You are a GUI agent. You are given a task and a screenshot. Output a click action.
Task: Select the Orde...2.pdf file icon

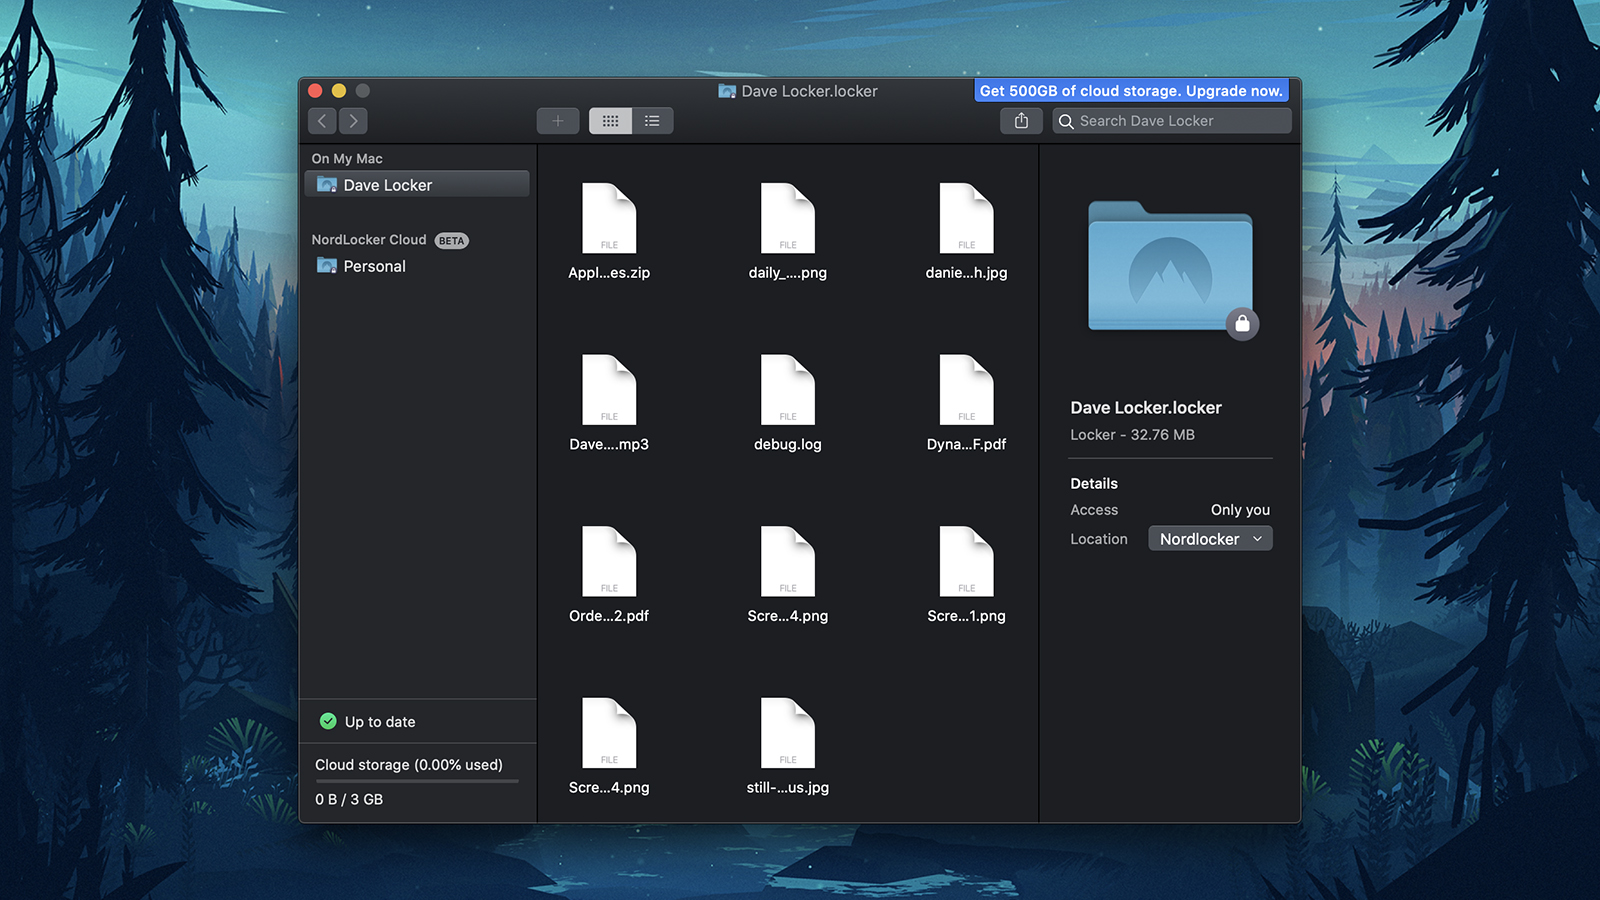pyautogui.click(x=609, y=561)
